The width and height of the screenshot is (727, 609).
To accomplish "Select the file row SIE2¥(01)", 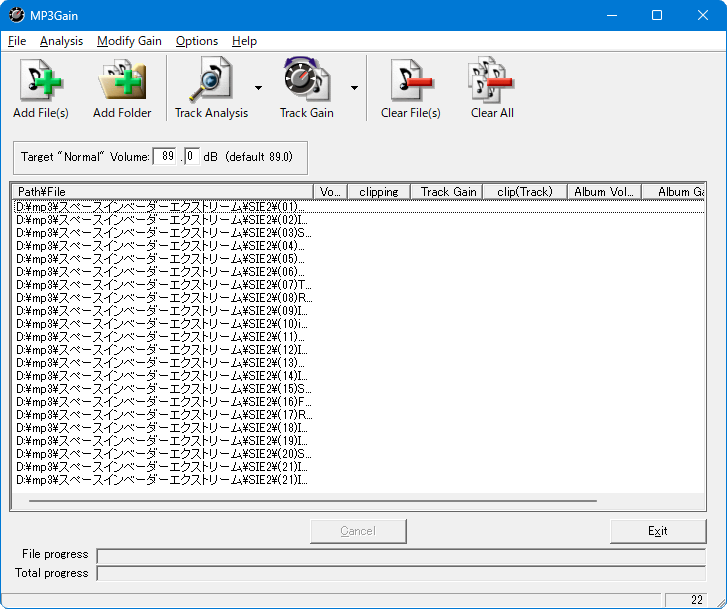I will tap(359, 206).
